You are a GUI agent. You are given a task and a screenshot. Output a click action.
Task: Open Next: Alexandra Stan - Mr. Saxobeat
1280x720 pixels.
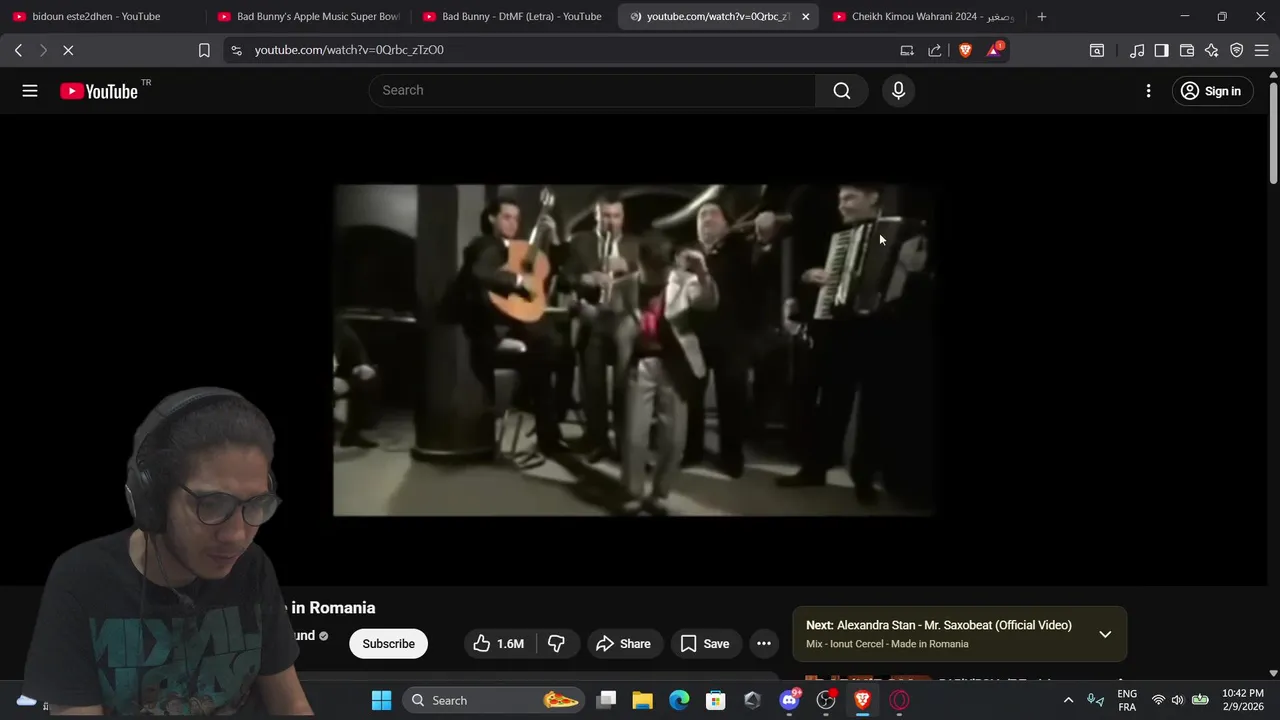pos(939,626)
